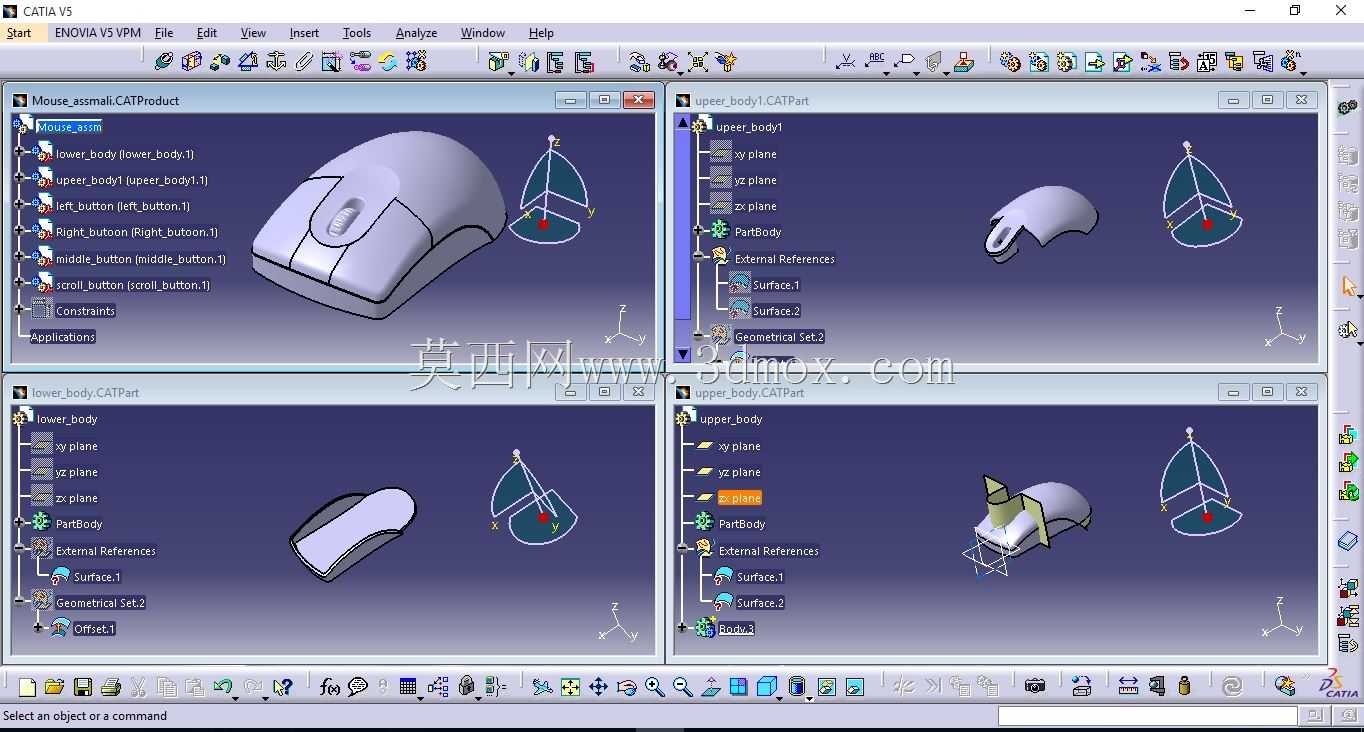Click the Measure Between ruler icon
1364x732 pixels.
[1128, 686]
